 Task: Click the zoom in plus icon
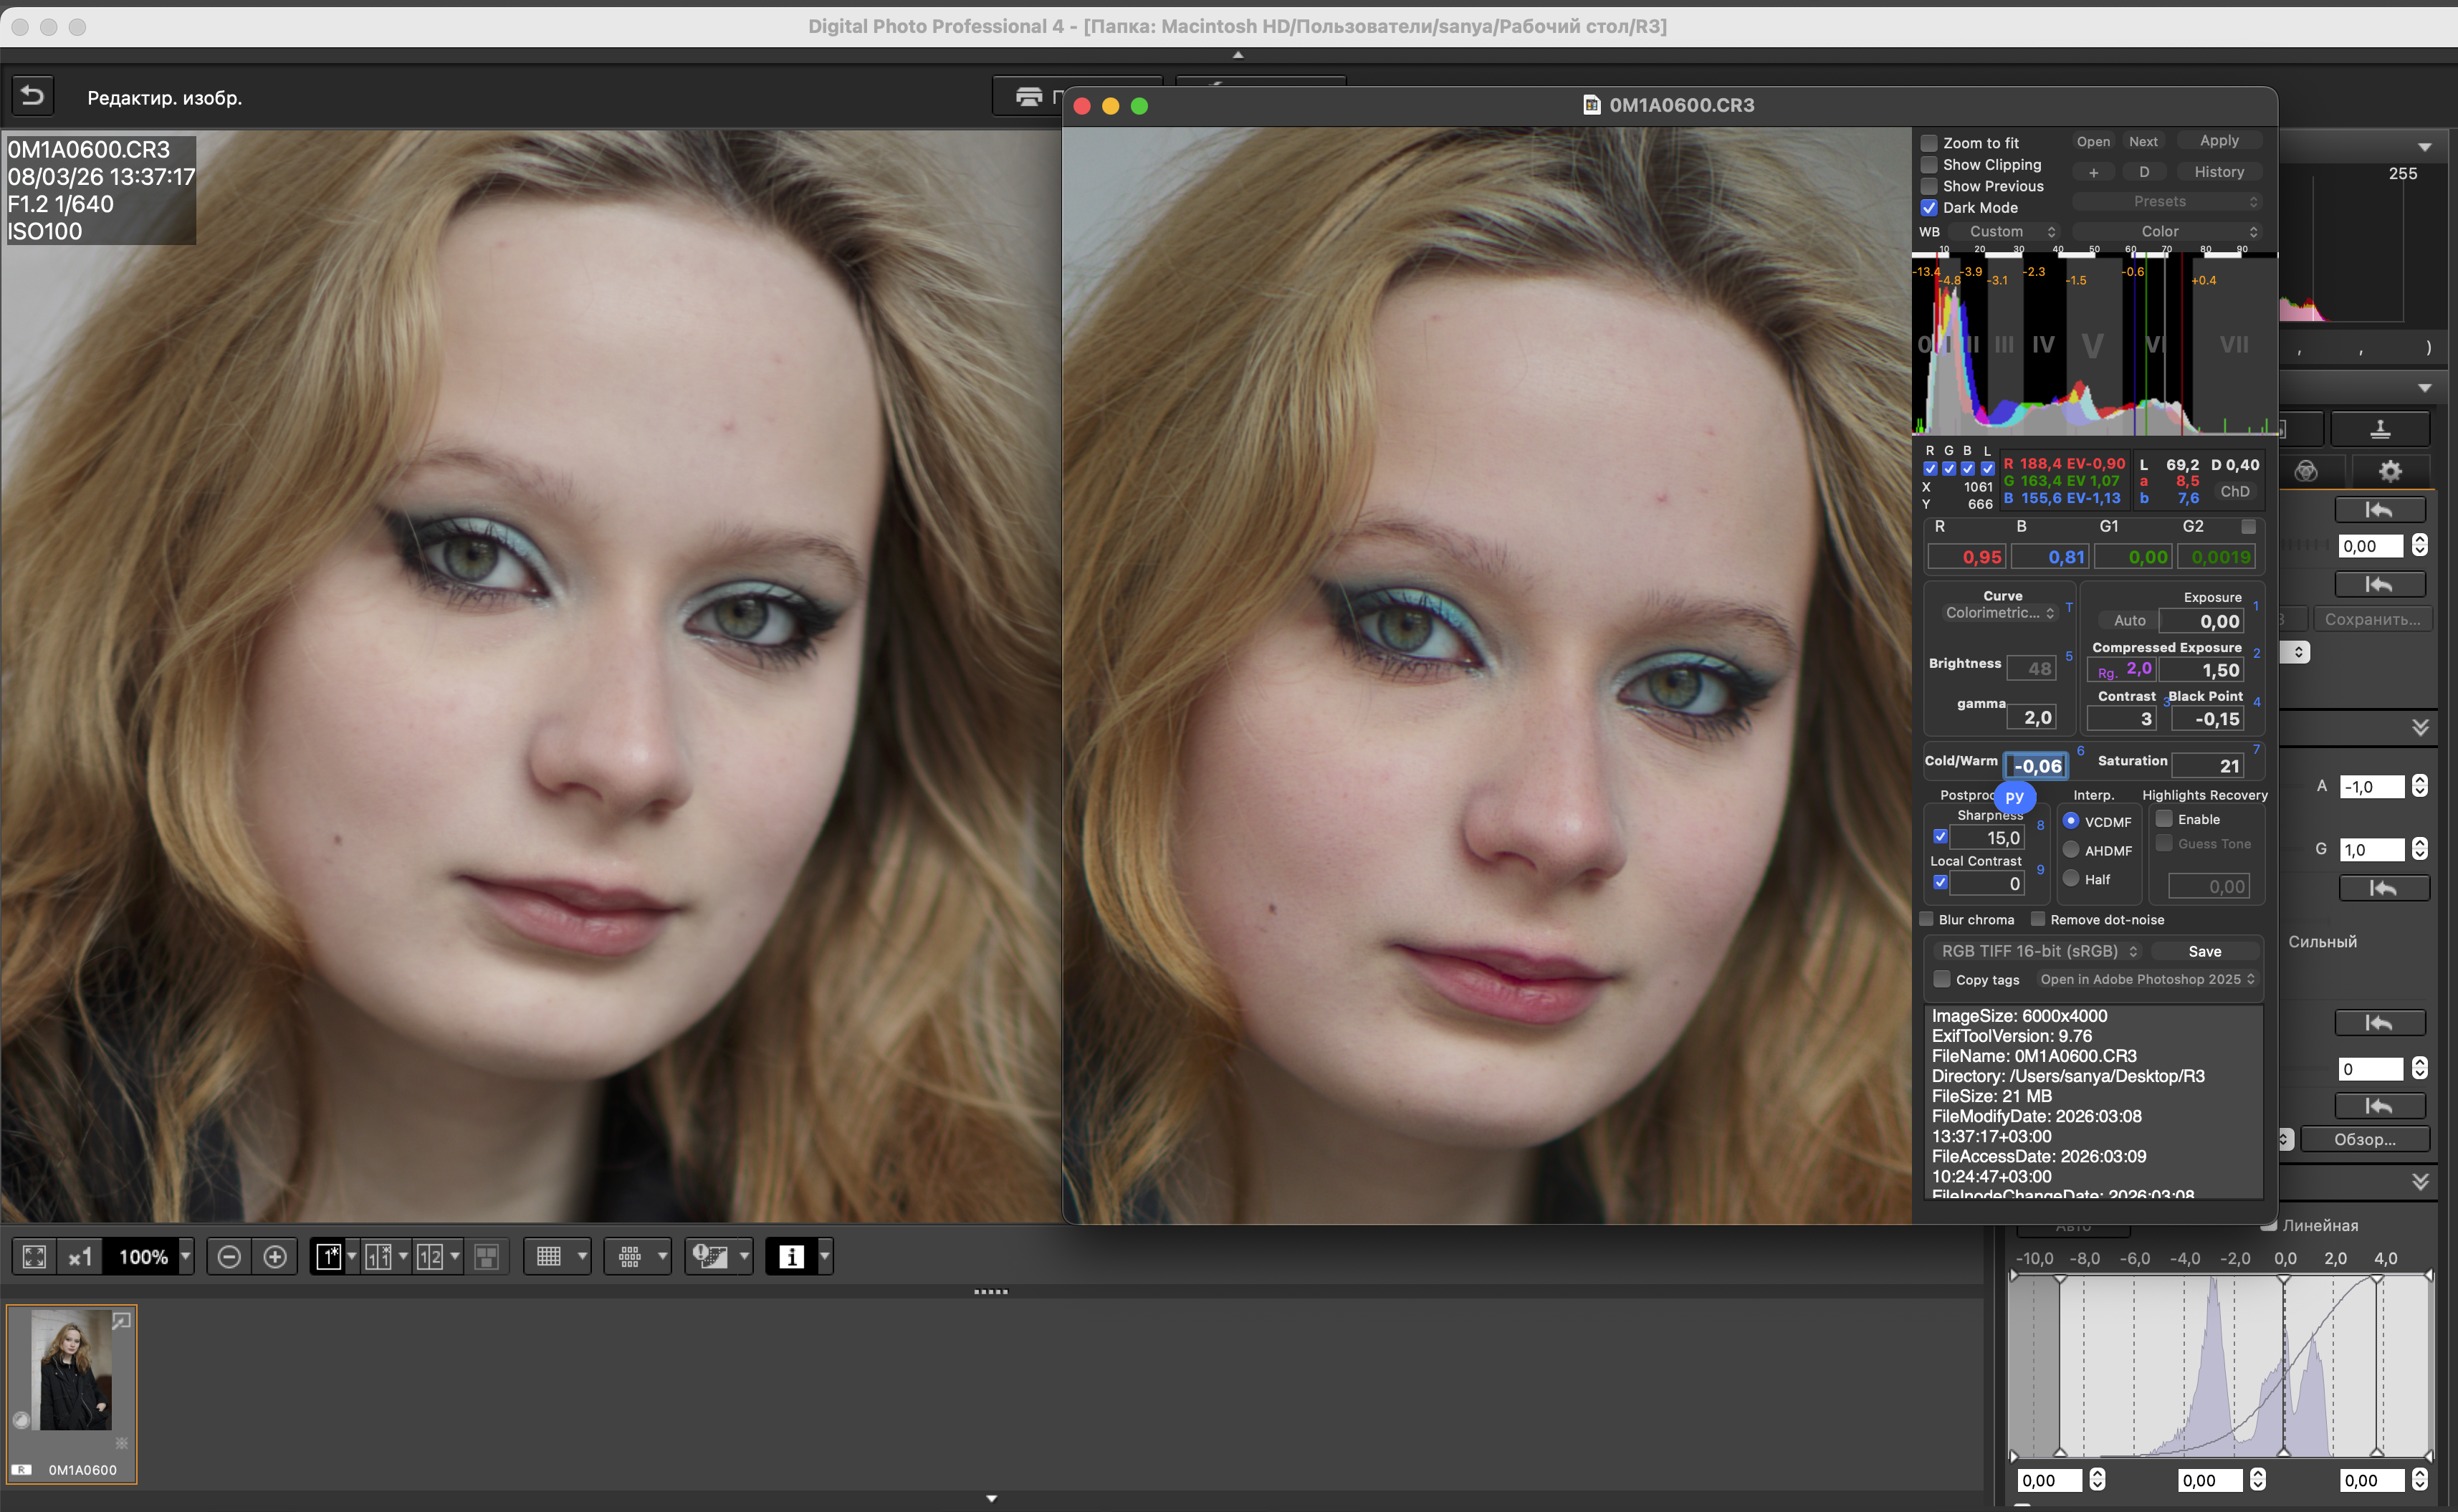point(275,1257)
